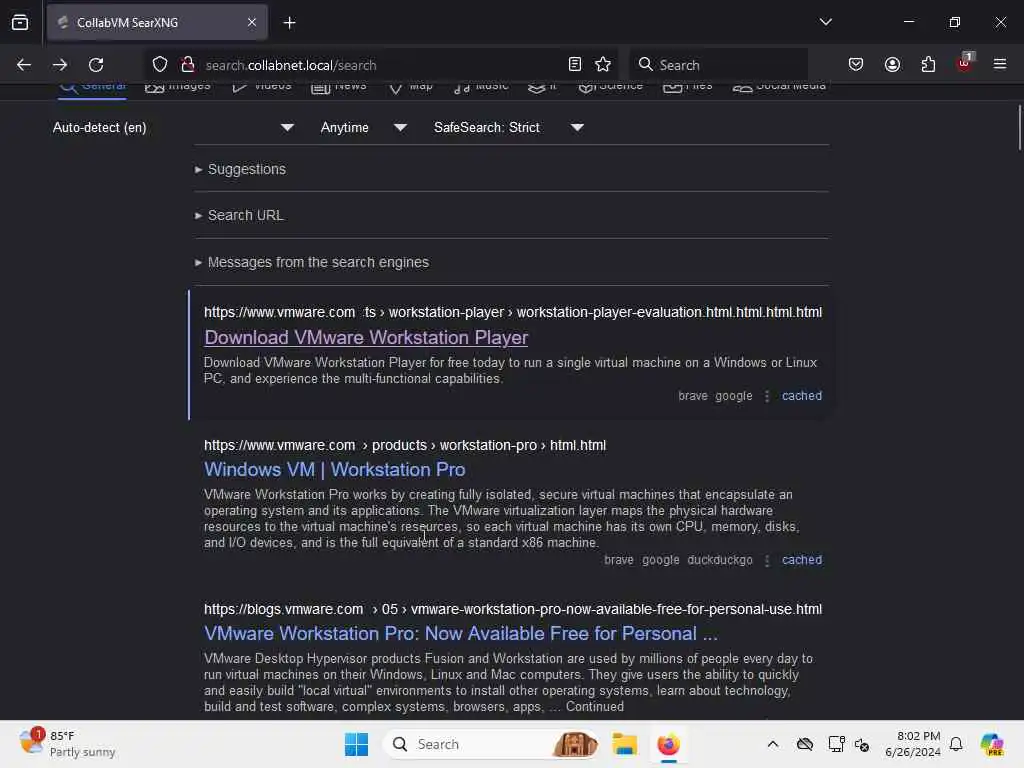Image resolution: width=1024 pixels, height=768 pixels.
Task: Open the Firefox account menu
Action: [892, 65]
